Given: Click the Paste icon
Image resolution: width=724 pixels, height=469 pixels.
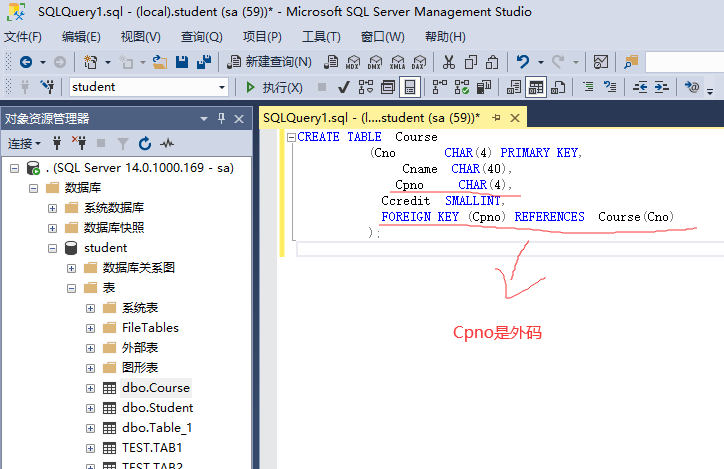Looking at the screenshot, I should click(492, 62).
